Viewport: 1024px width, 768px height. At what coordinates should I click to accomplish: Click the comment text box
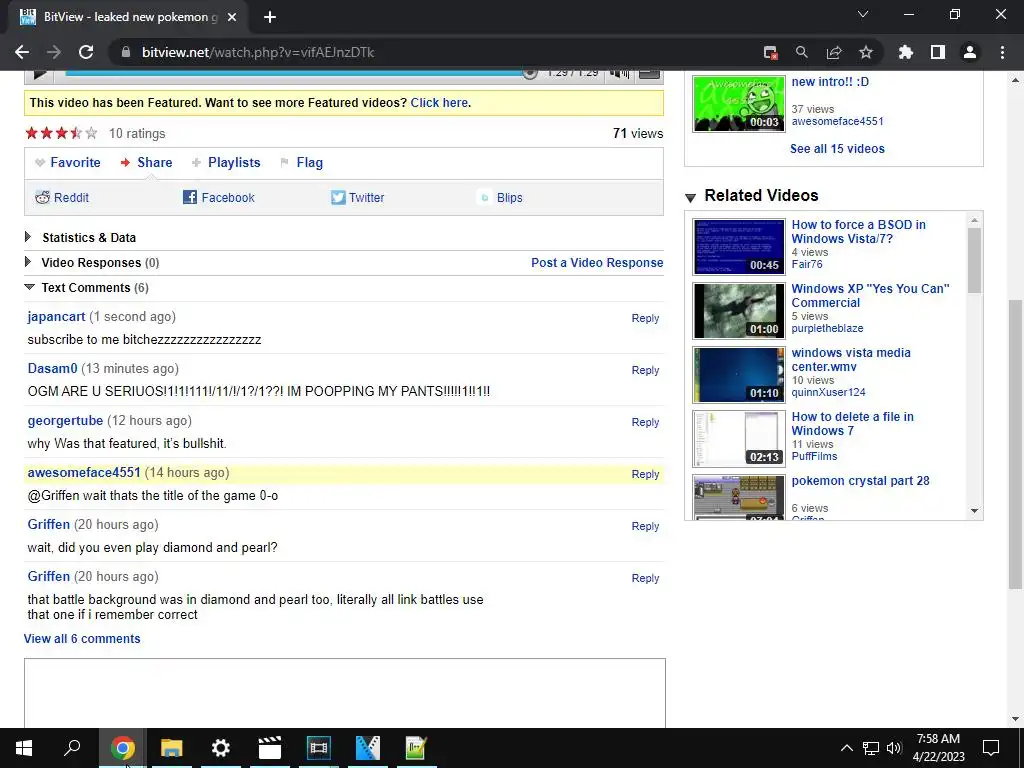[x=345, y=693]
